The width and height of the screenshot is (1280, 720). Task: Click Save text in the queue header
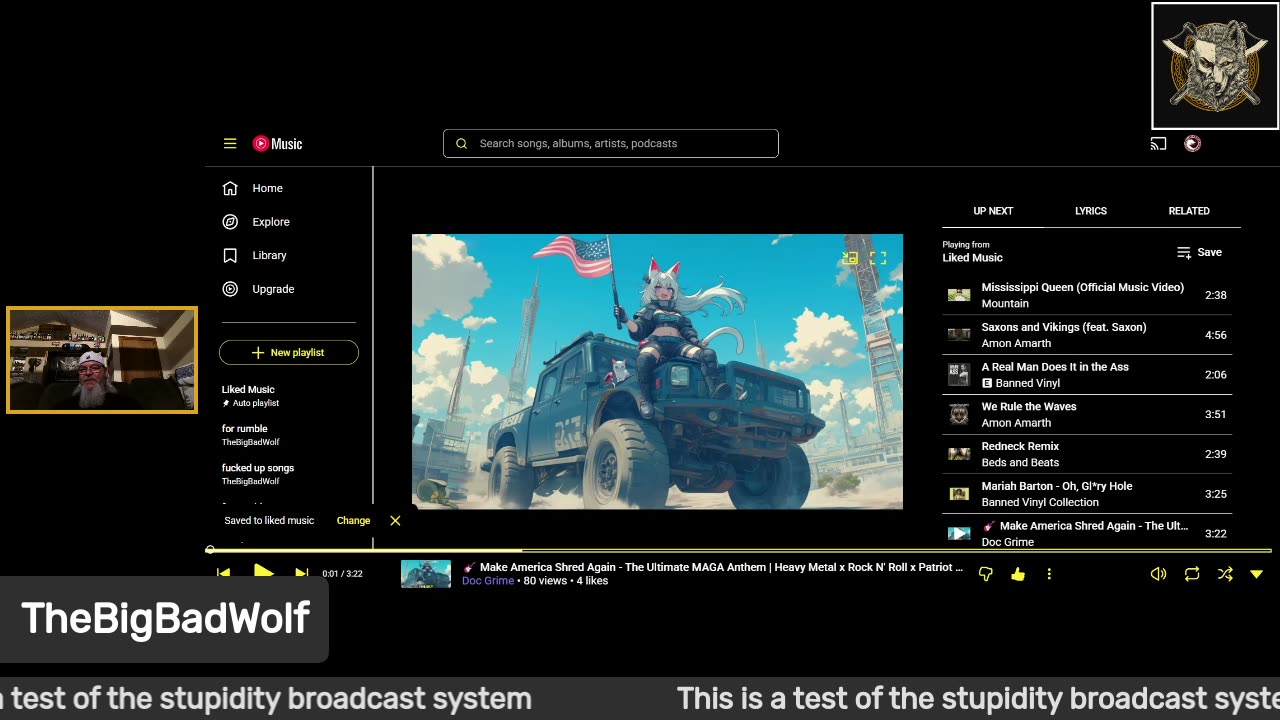pyautogui.click(x=1209, y=253)
